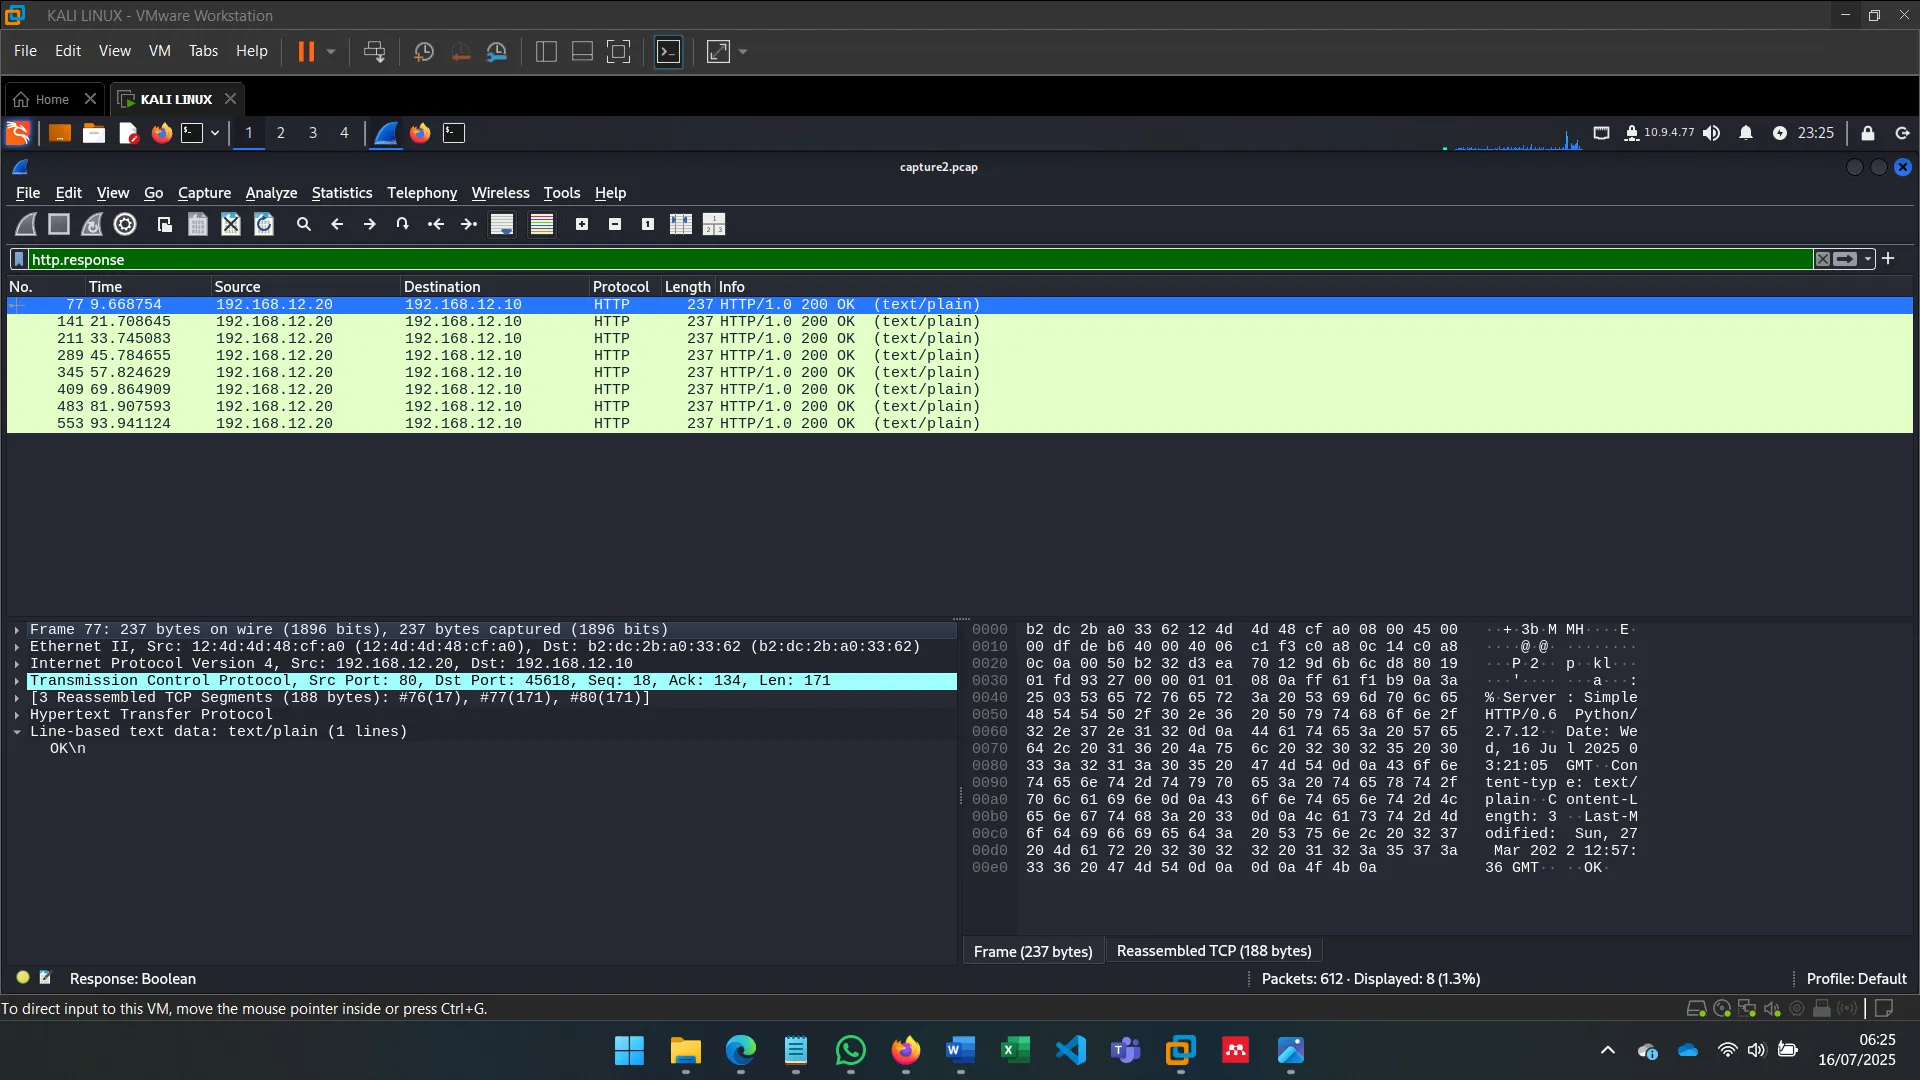This screenshot has height=1080, width=1920.
Task: Open the display filter bookmarks icon
Action: coord(19,259)
